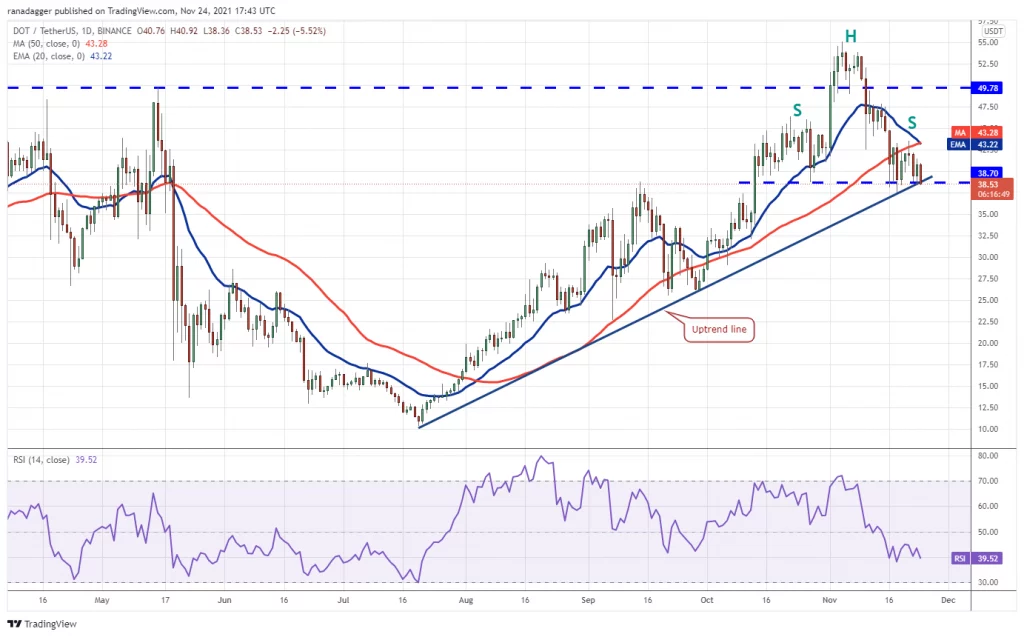The image size is (1024, 637).
Task: Select the left shoulder 'S' label
Action: tap(798, 110)
